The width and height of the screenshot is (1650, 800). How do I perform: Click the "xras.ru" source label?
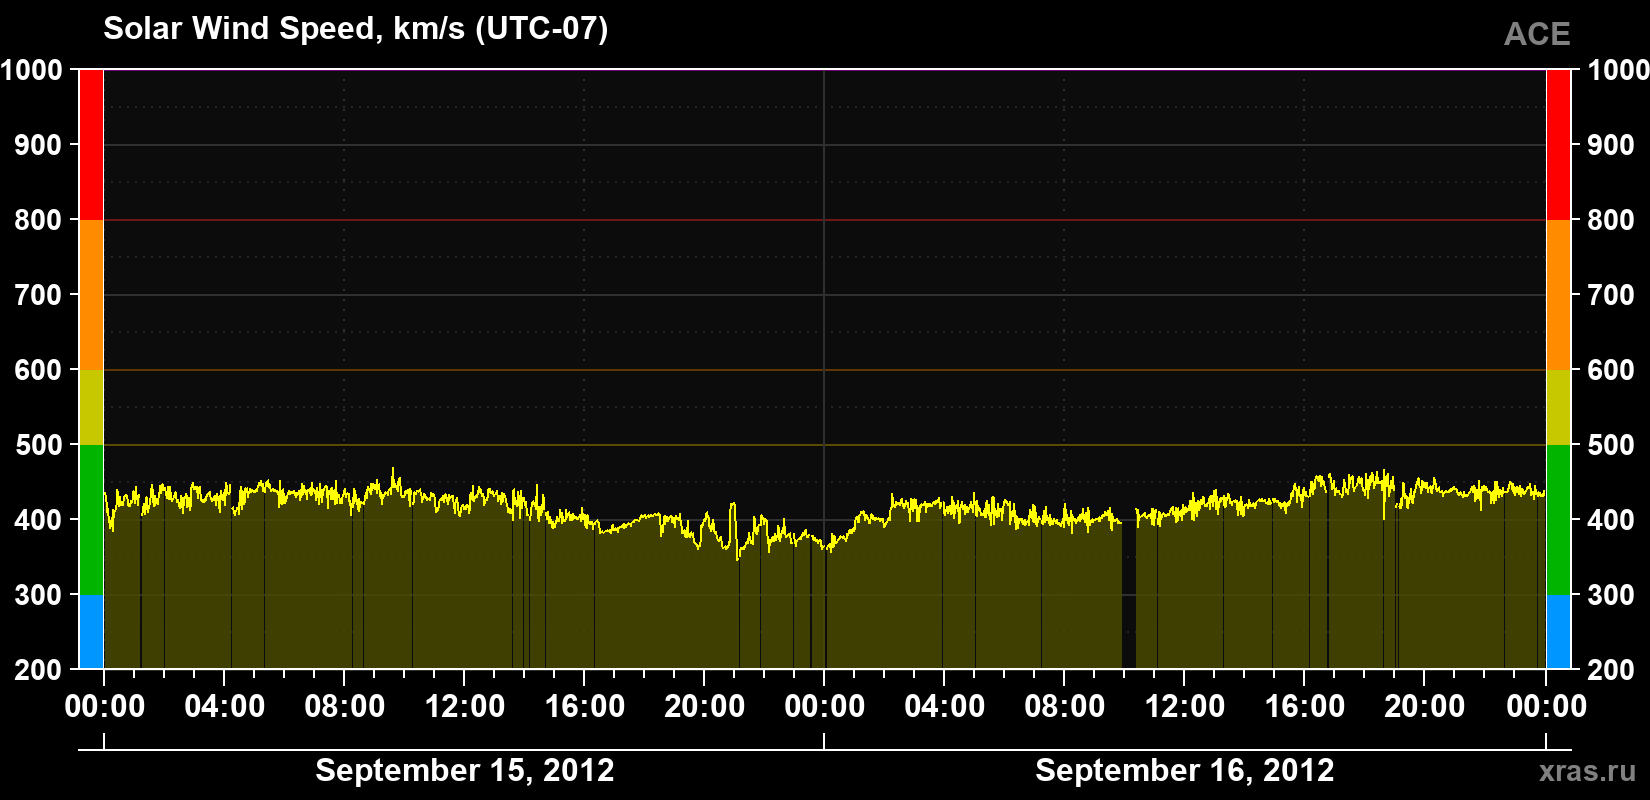point(1588,771)
